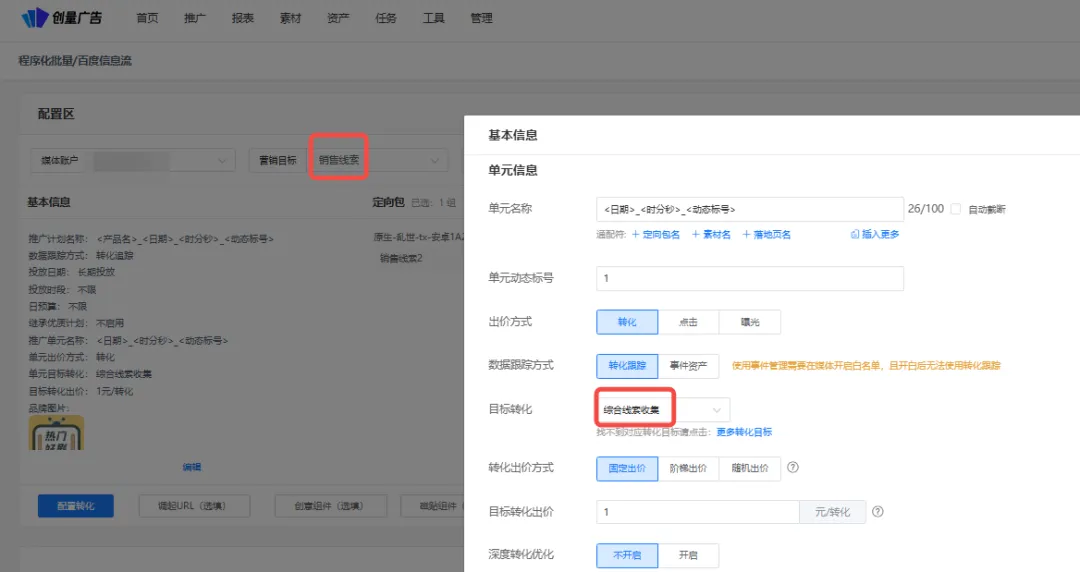This screenshot has width=1080, height=572.
Task: Open the 更多转化目标 link
Action: coord(743,432)
